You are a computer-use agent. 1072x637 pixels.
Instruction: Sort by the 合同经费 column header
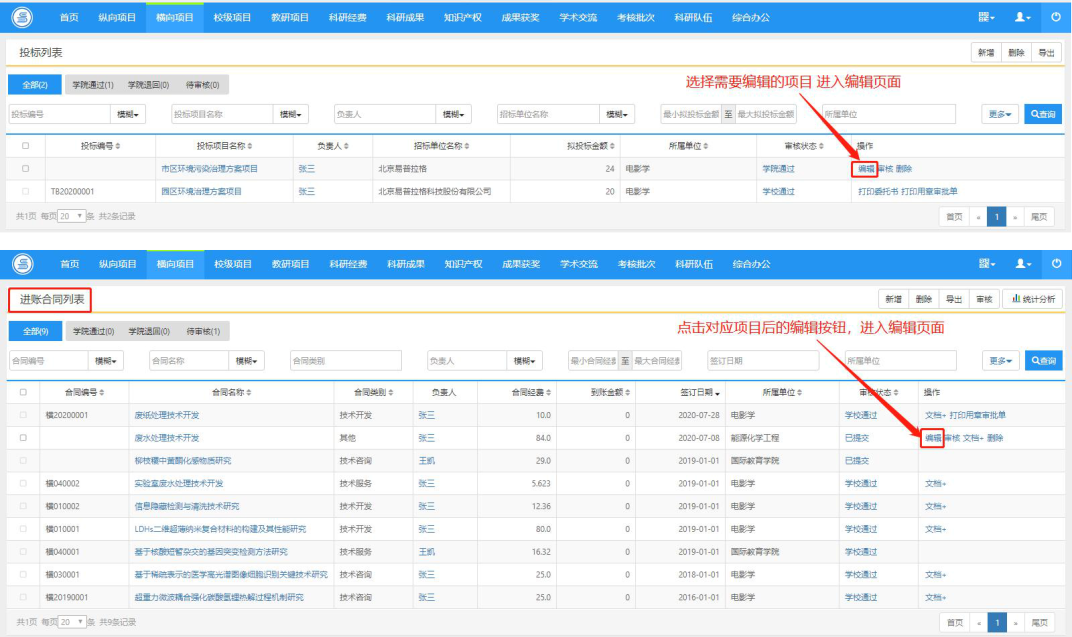tap(531, 392)
